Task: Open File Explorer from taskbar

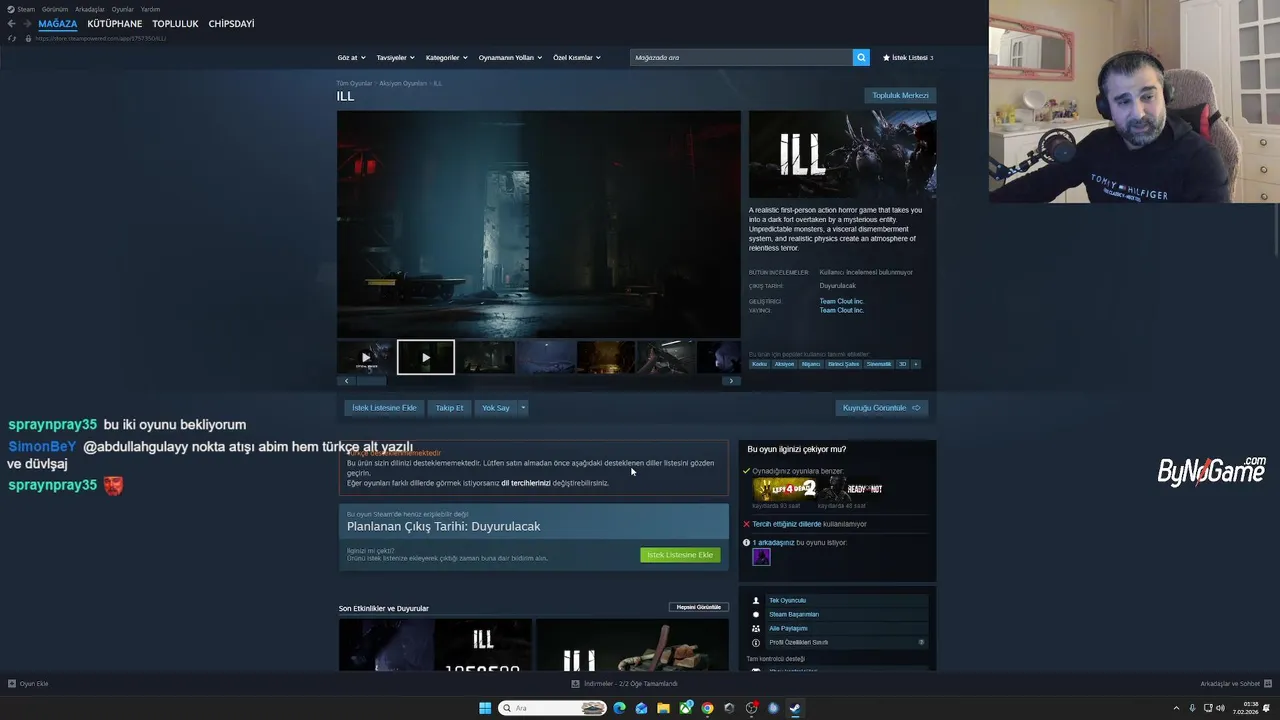Action: point(663,708)
